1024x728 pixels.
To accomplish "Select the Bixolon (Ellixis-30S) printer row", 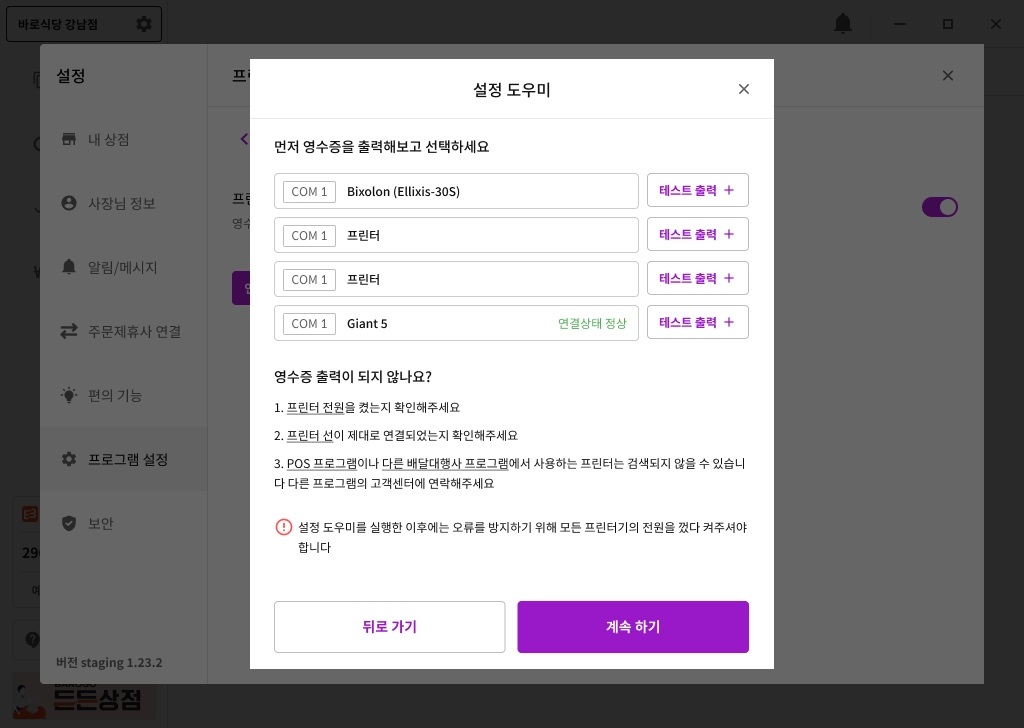I will [x=456, y=191].
